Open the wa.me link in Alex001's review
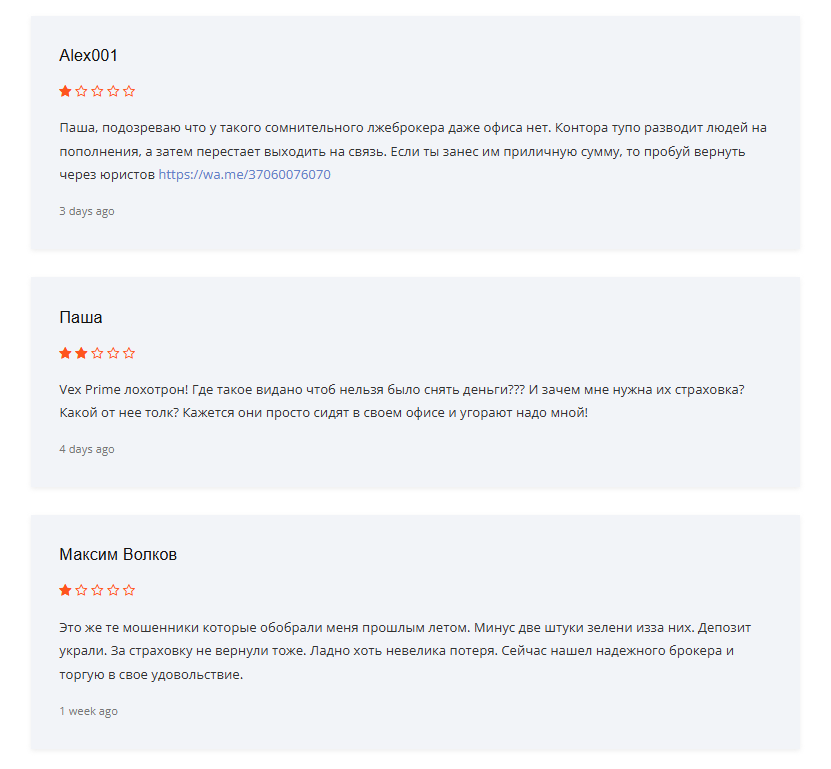 pos(244,174)
